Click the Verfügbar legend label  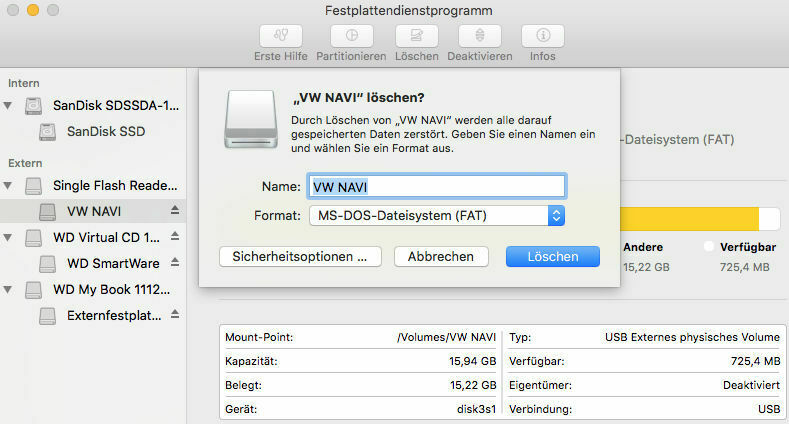pyautogui.click(x=748, y=247)
